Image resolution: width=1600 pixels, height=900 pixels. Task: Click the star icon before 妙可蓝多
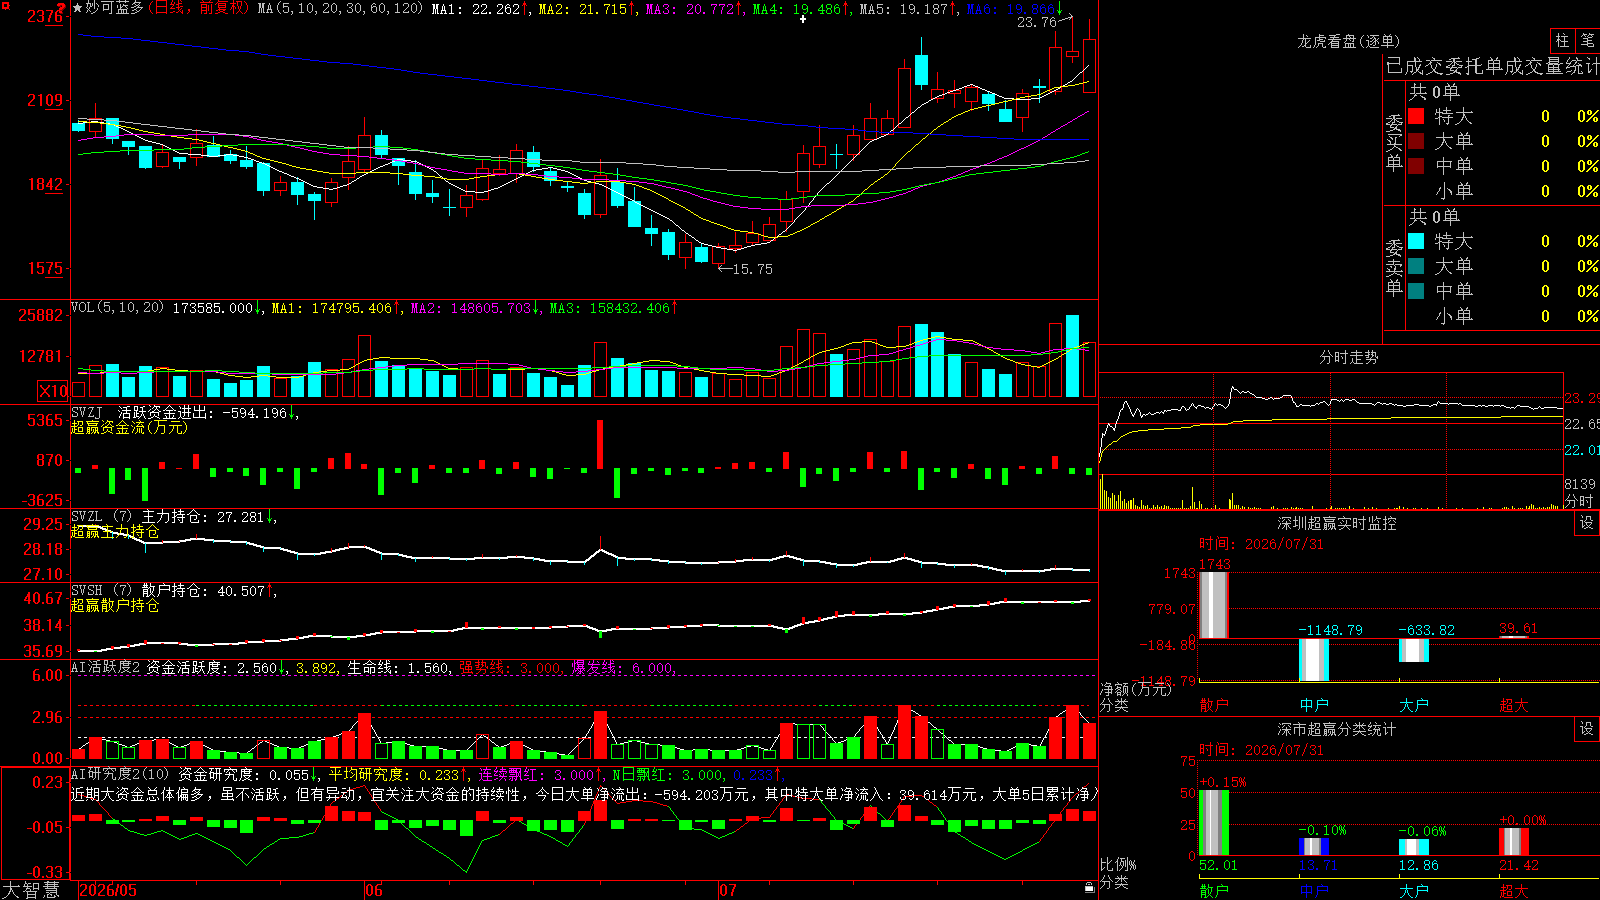[78, 8]
